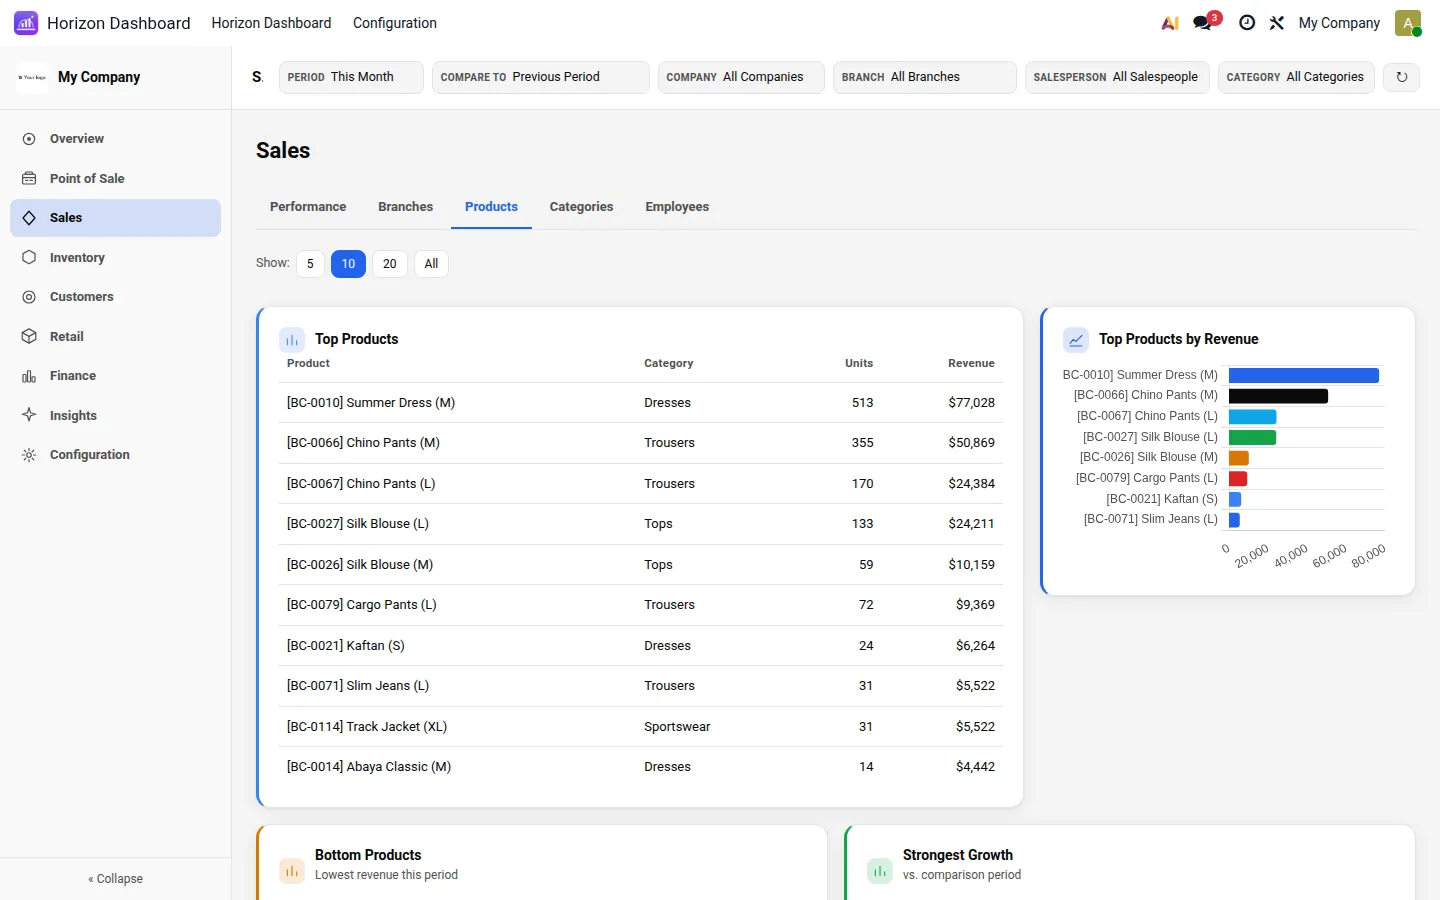Open the wrench debug tools icon

point(1277,23)
